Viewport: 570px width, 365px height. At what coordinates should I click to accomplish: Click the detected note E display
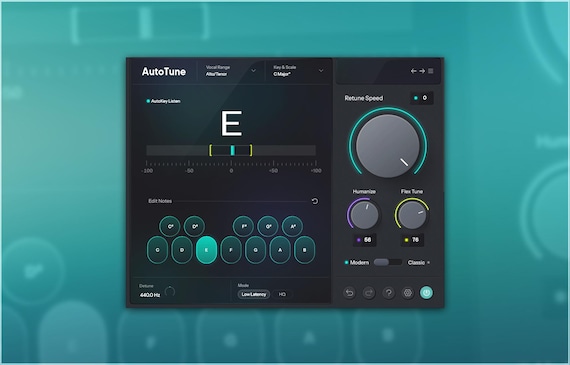coord(231,124)
